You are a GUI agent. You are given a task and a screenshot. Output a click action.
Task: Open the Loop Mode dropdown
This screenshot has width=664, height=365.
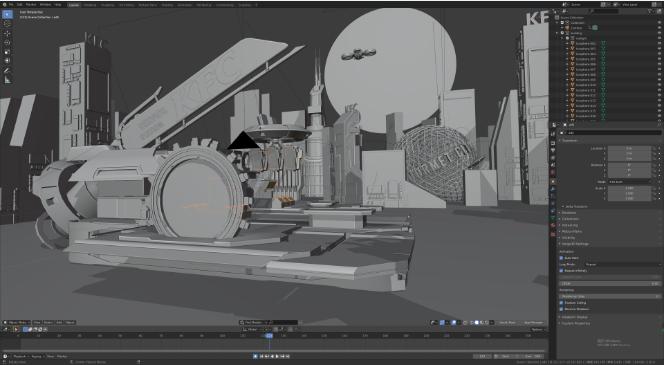click(x=622, y=264)
